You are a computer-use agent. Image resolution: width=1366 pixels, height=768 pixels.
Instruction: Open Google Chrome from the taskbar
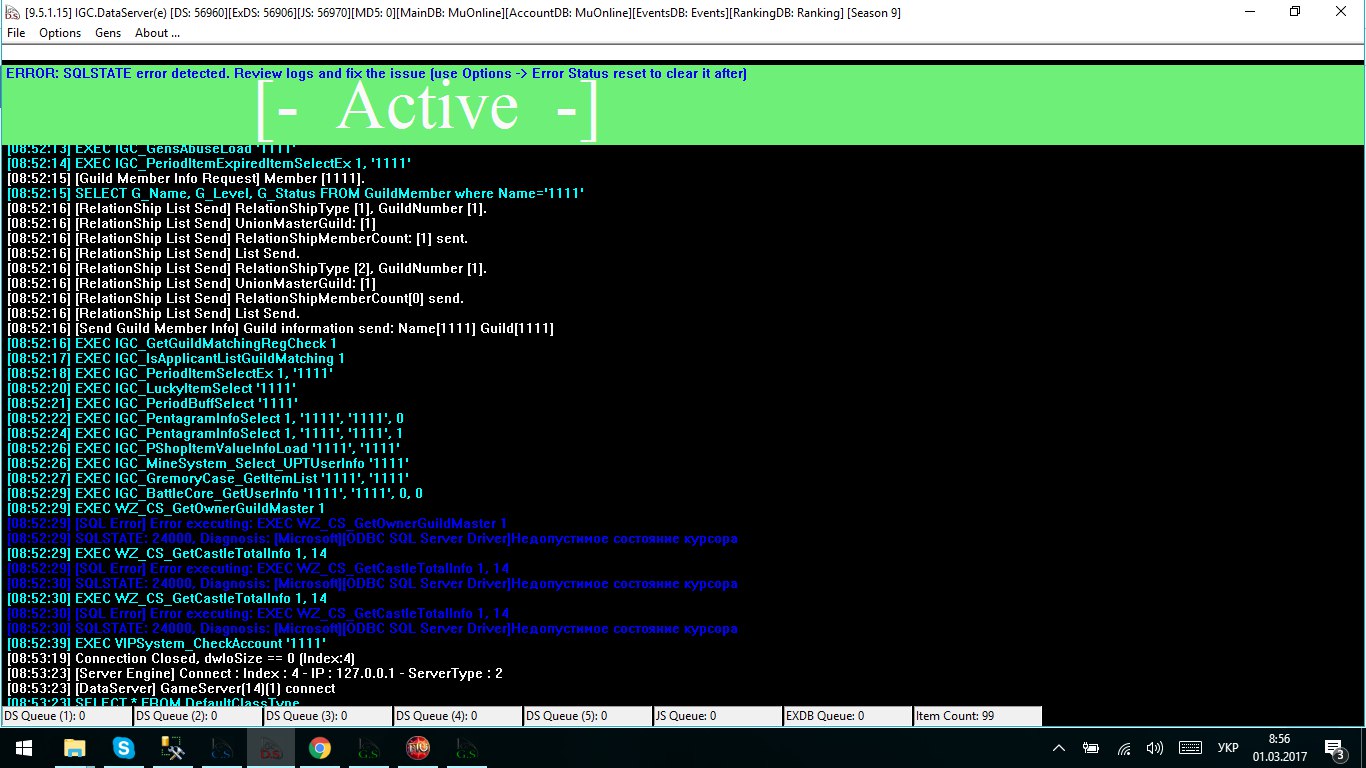320,747
